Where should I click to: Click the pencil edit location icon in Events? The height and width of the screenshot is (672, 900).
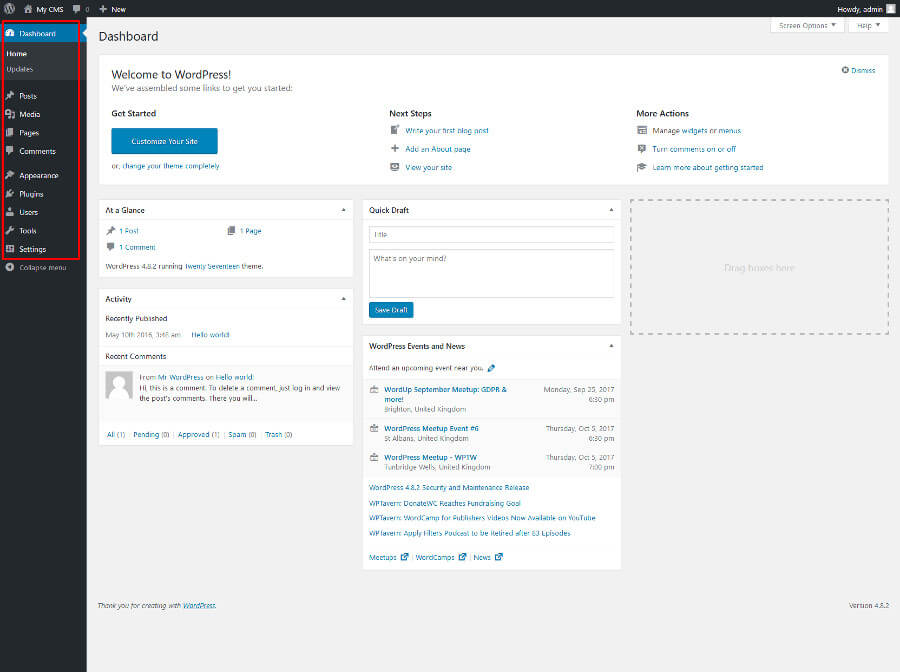(x=491, y=368)
